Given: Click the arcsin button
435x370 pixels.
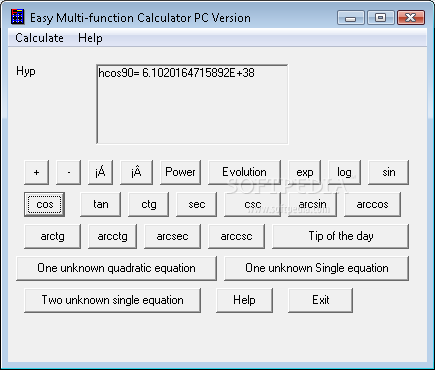Looking at the screenshot, I should click(312, 204).
